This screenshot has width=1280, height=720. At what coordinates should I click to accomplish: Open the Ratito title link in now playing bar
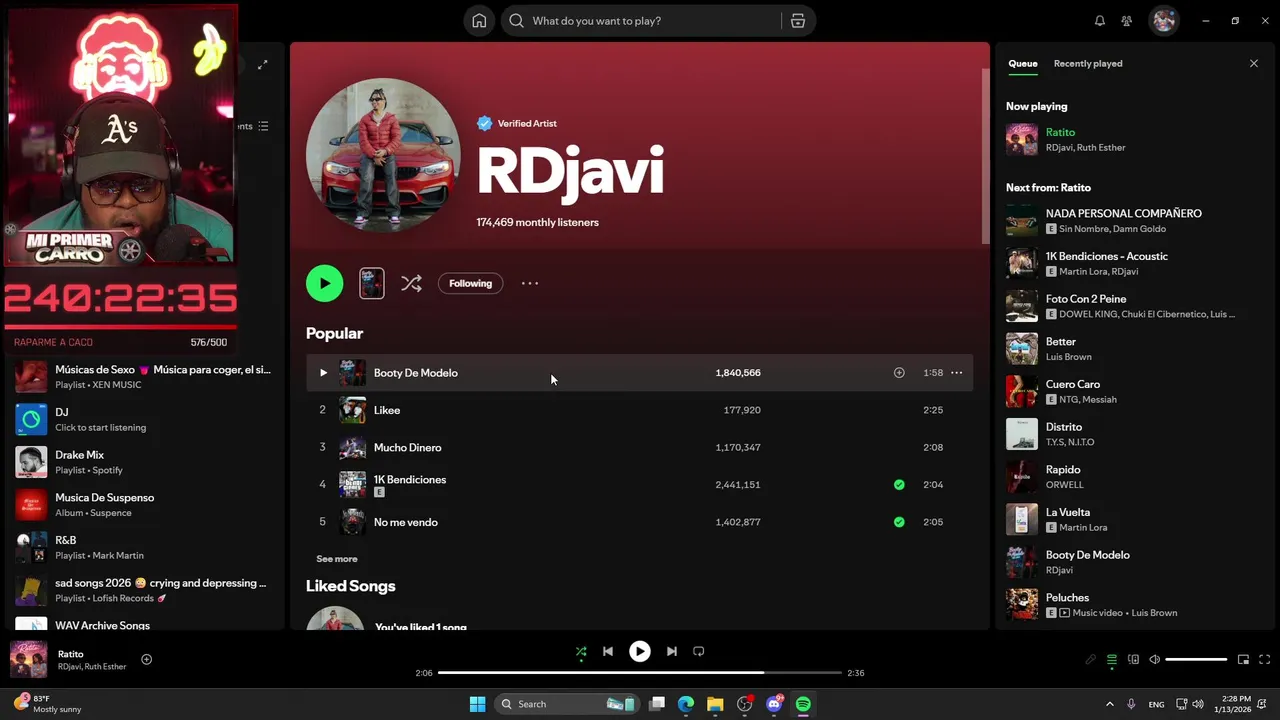pos(70,654)
